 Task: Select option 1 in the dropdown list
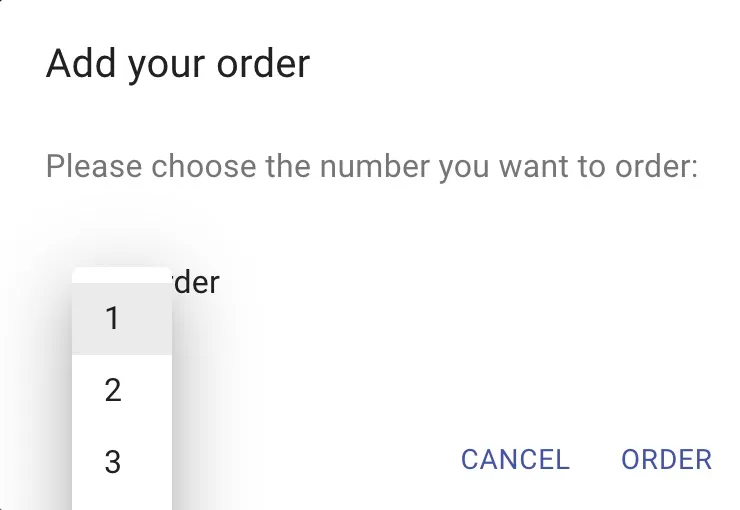click(112, 319)
